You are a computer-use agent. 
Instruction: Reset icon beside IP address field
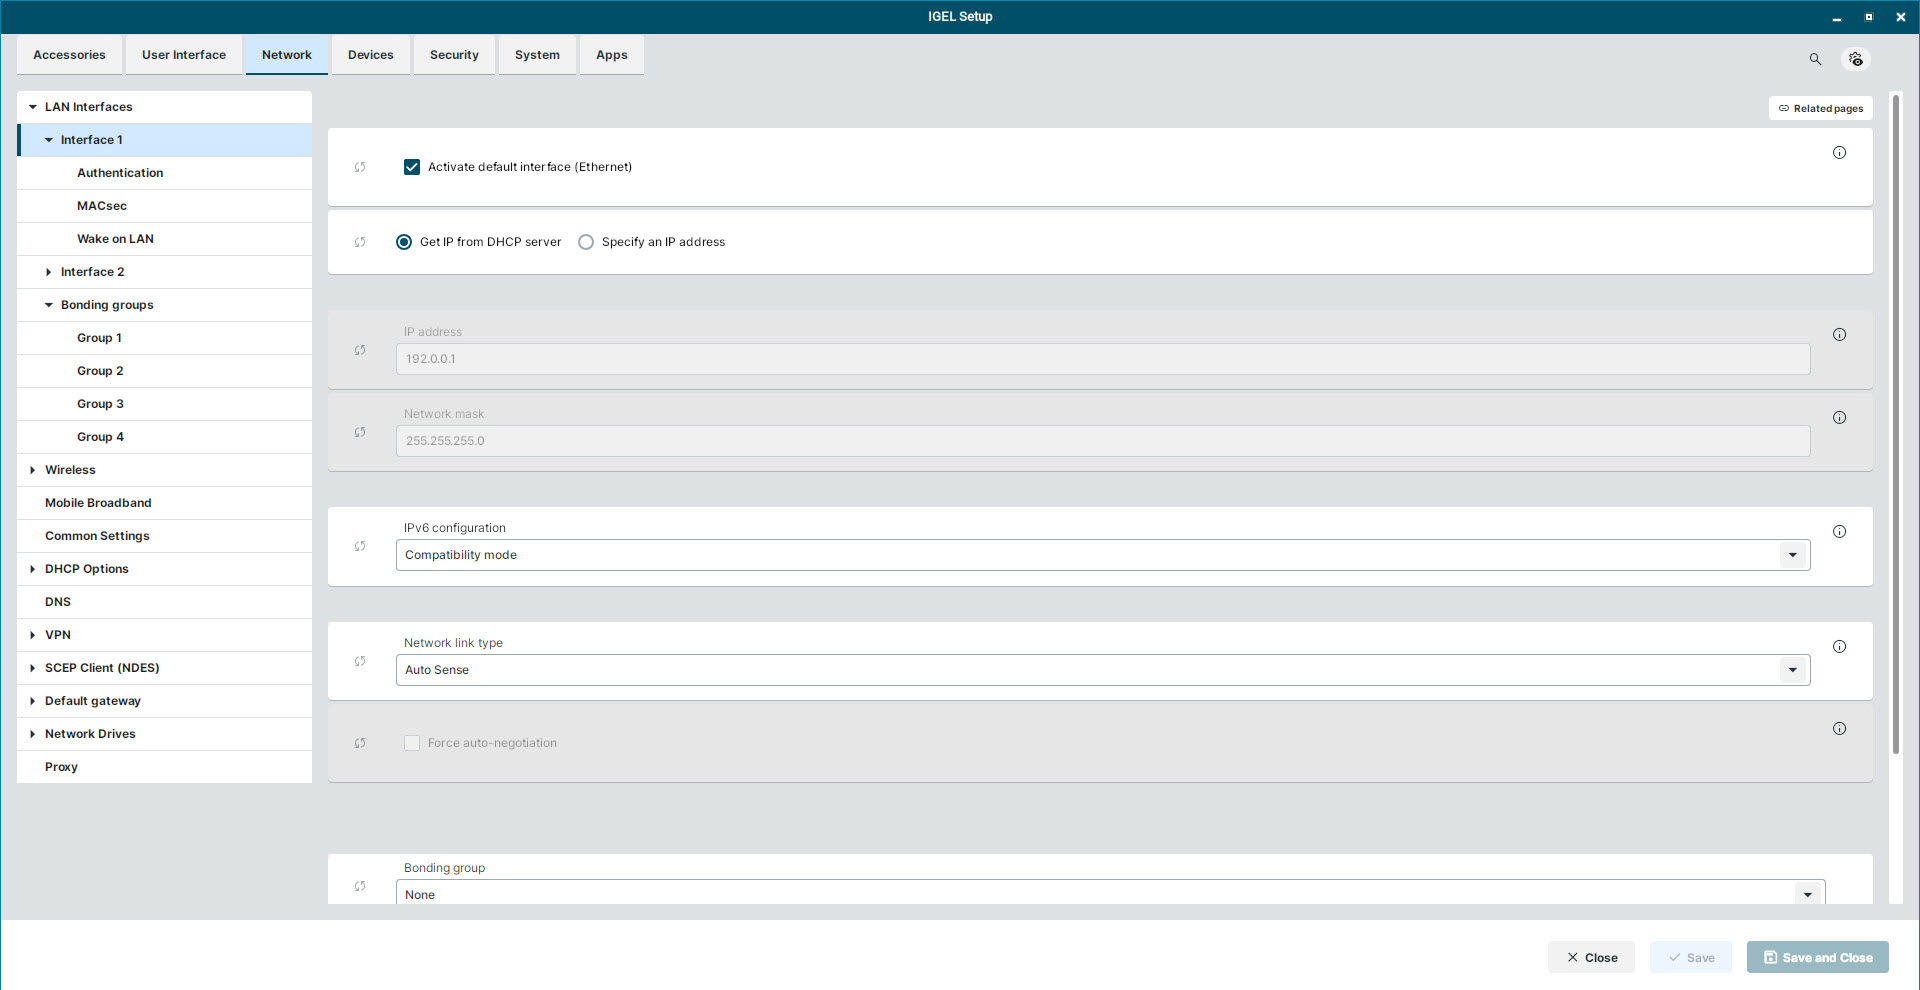pos(360,350)
